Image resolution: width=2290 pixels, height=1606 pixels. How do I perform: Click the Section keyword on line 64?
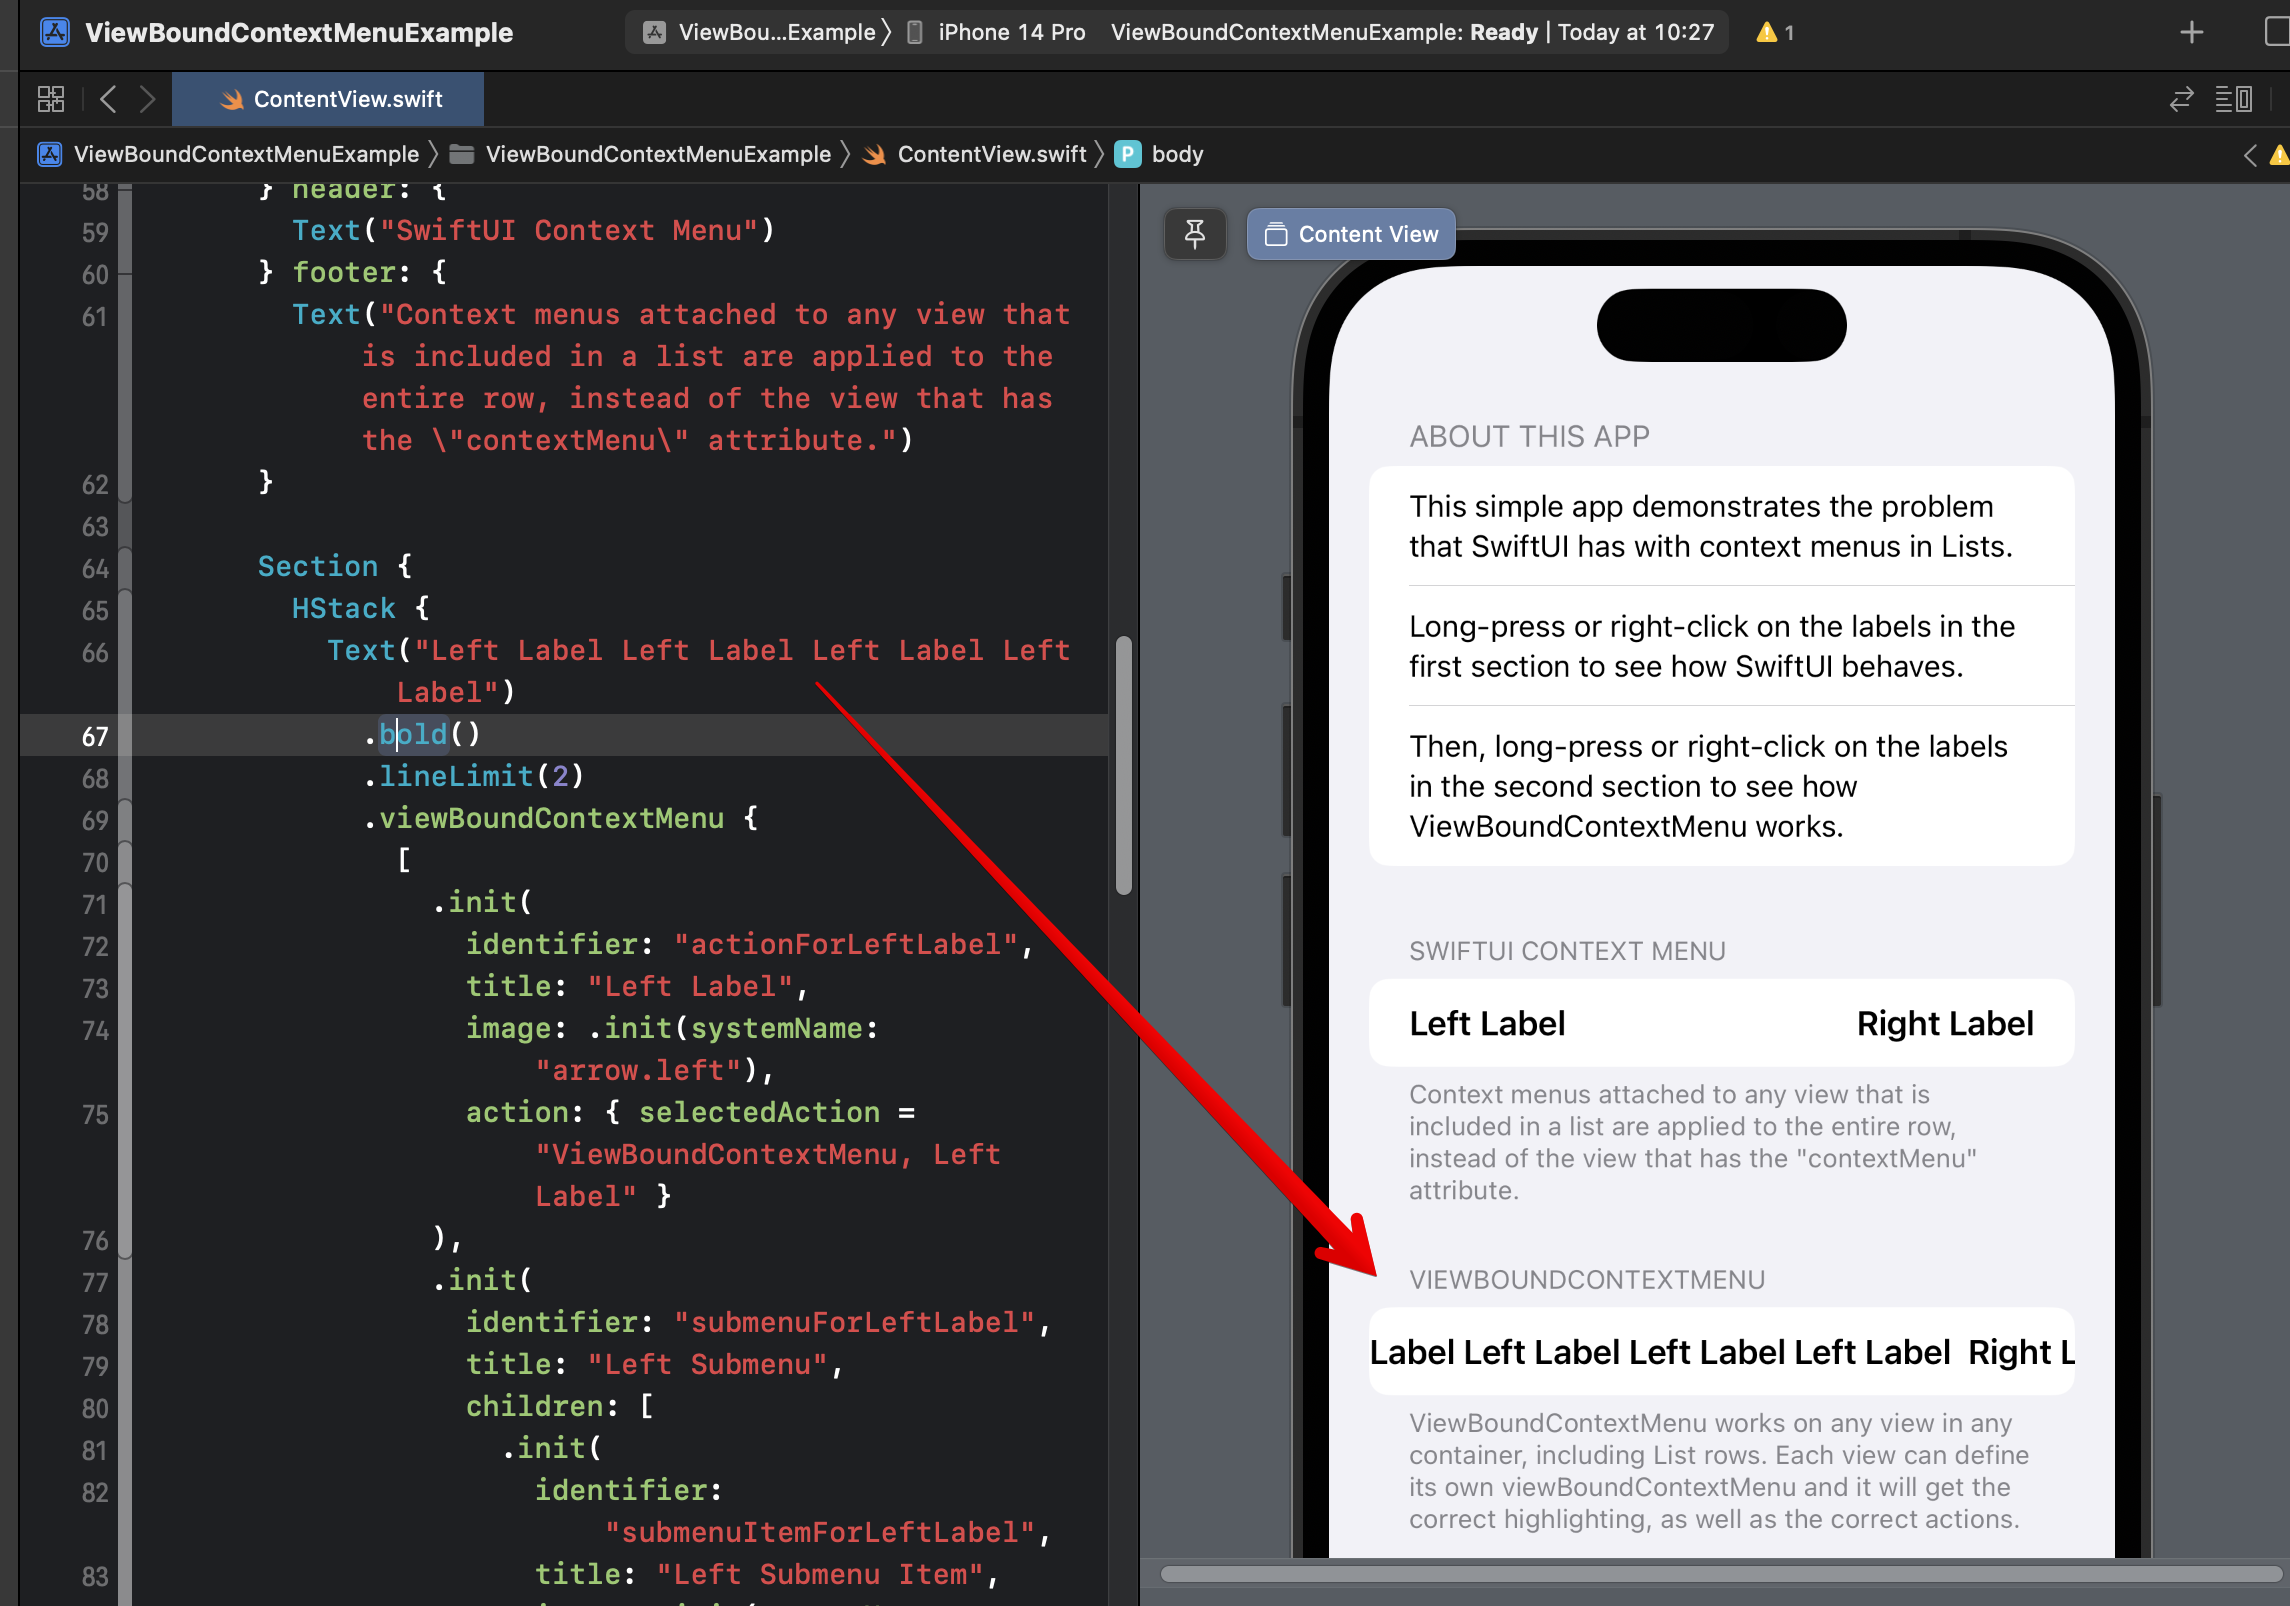tap(318, 566)
